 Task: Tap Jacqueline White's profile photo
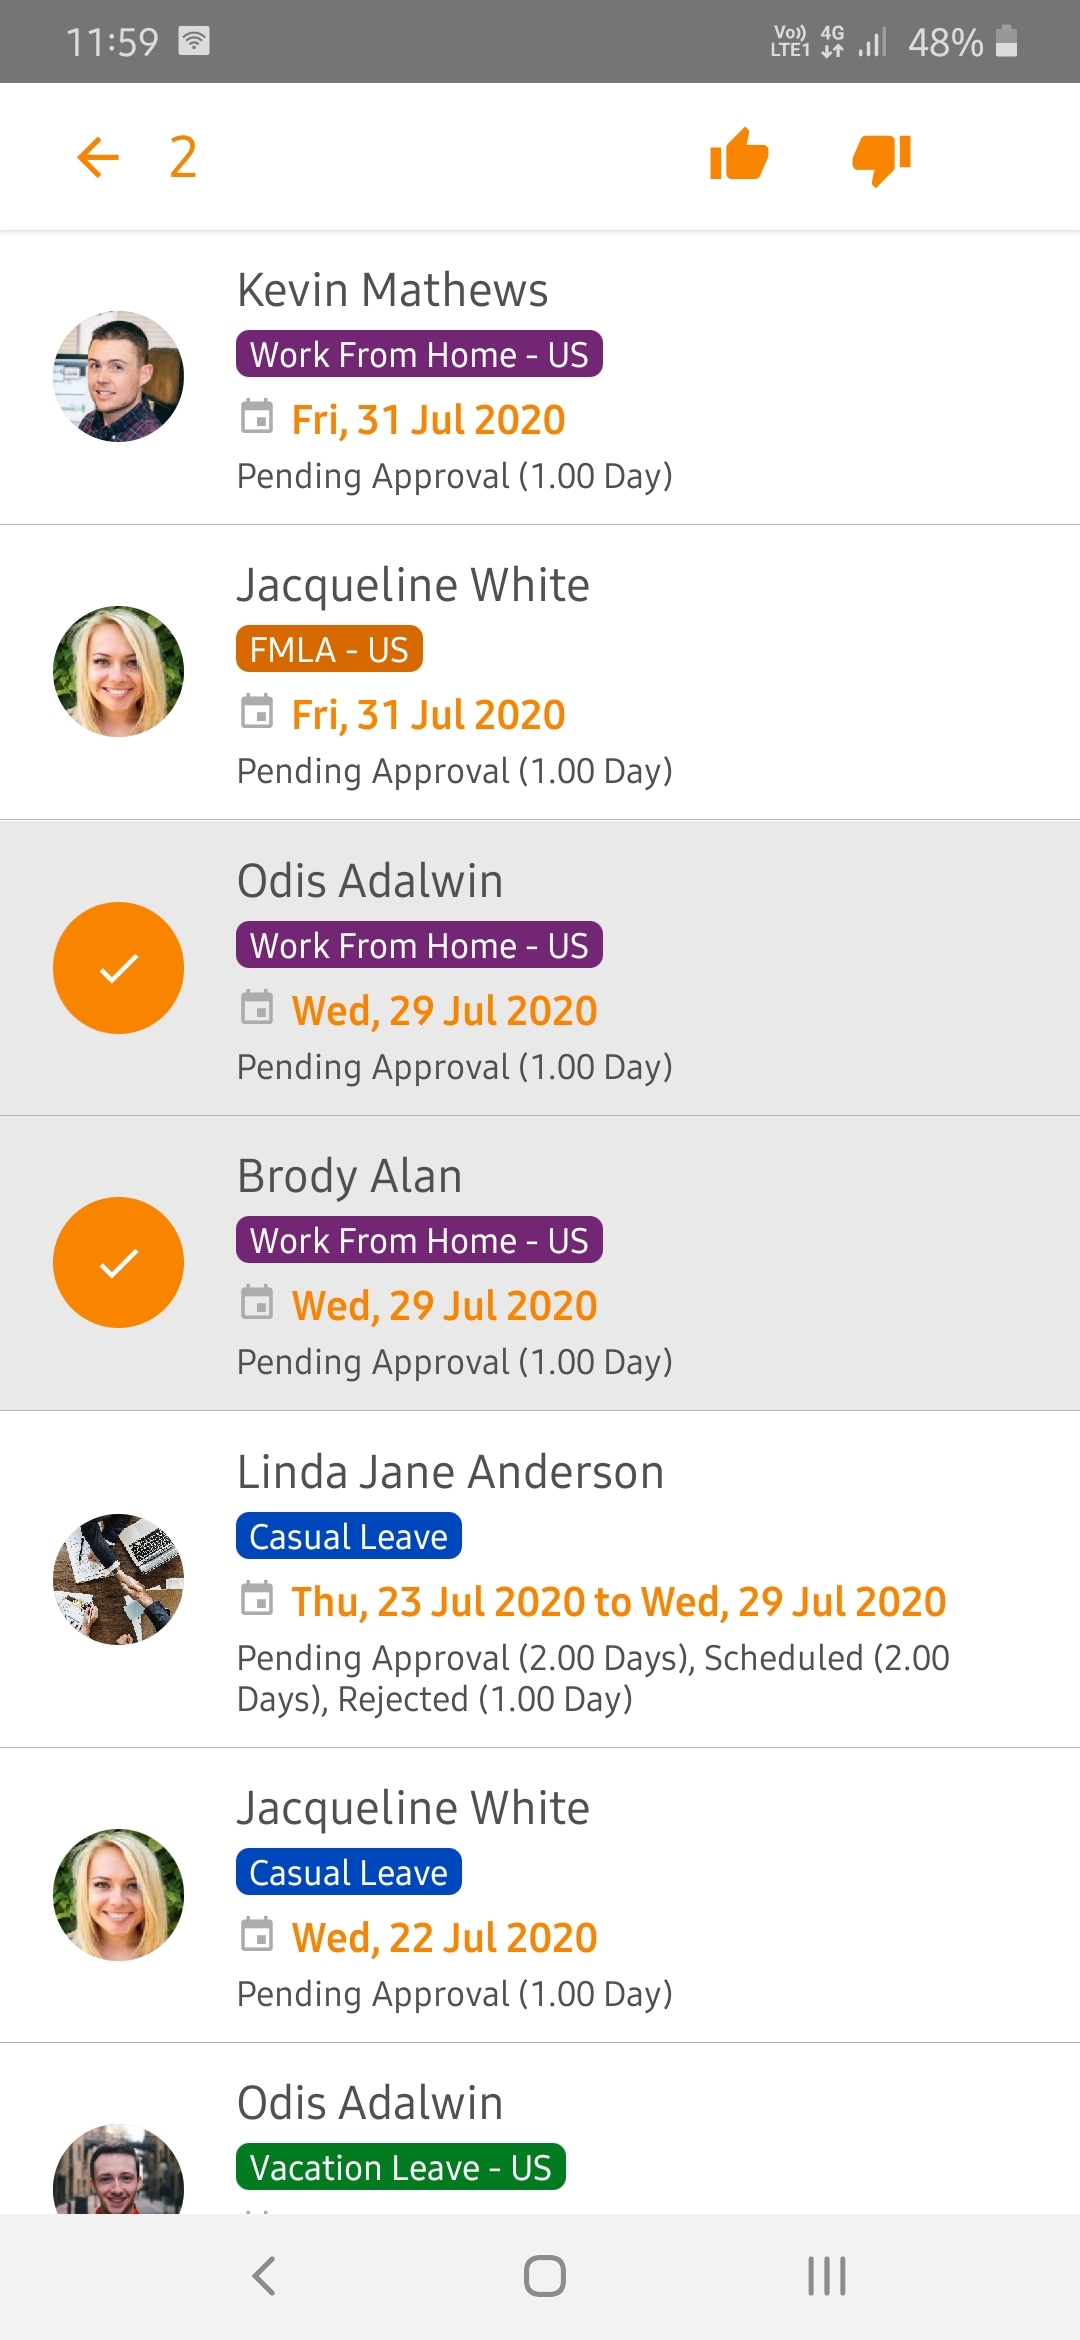point(117,670)
